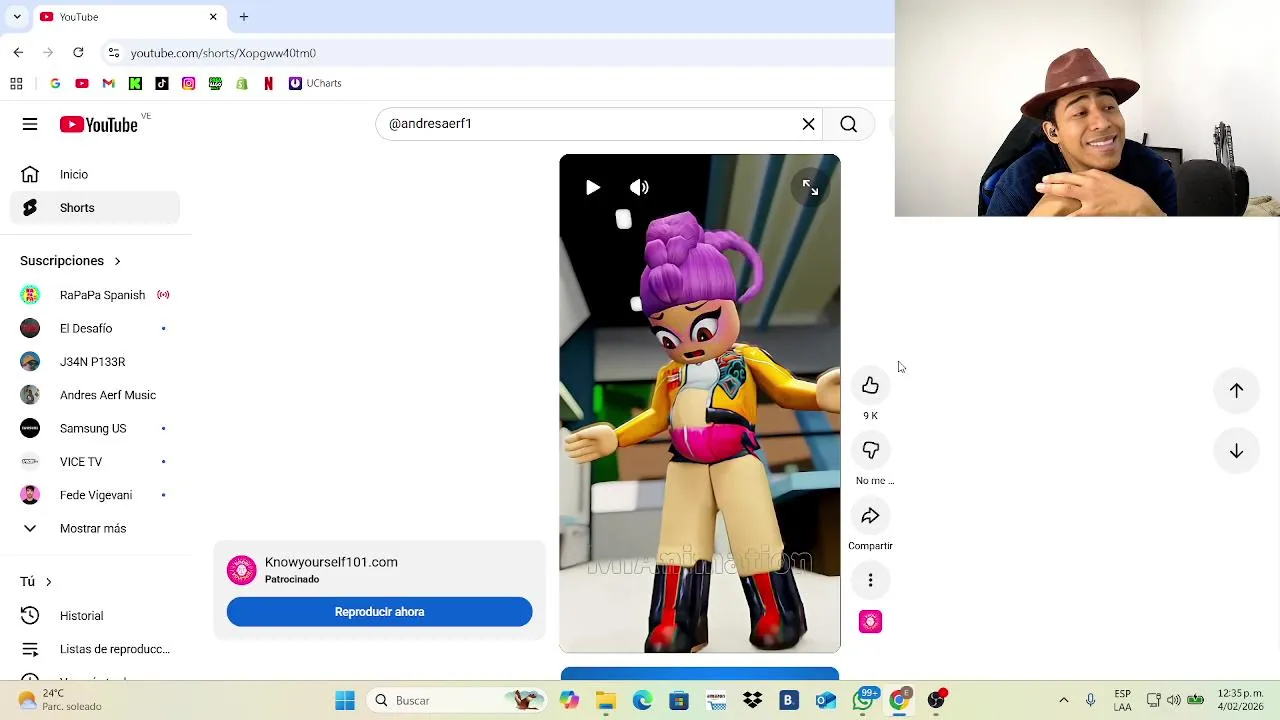
Task: Run search with the magnifier button
Action: pos(848,124)
